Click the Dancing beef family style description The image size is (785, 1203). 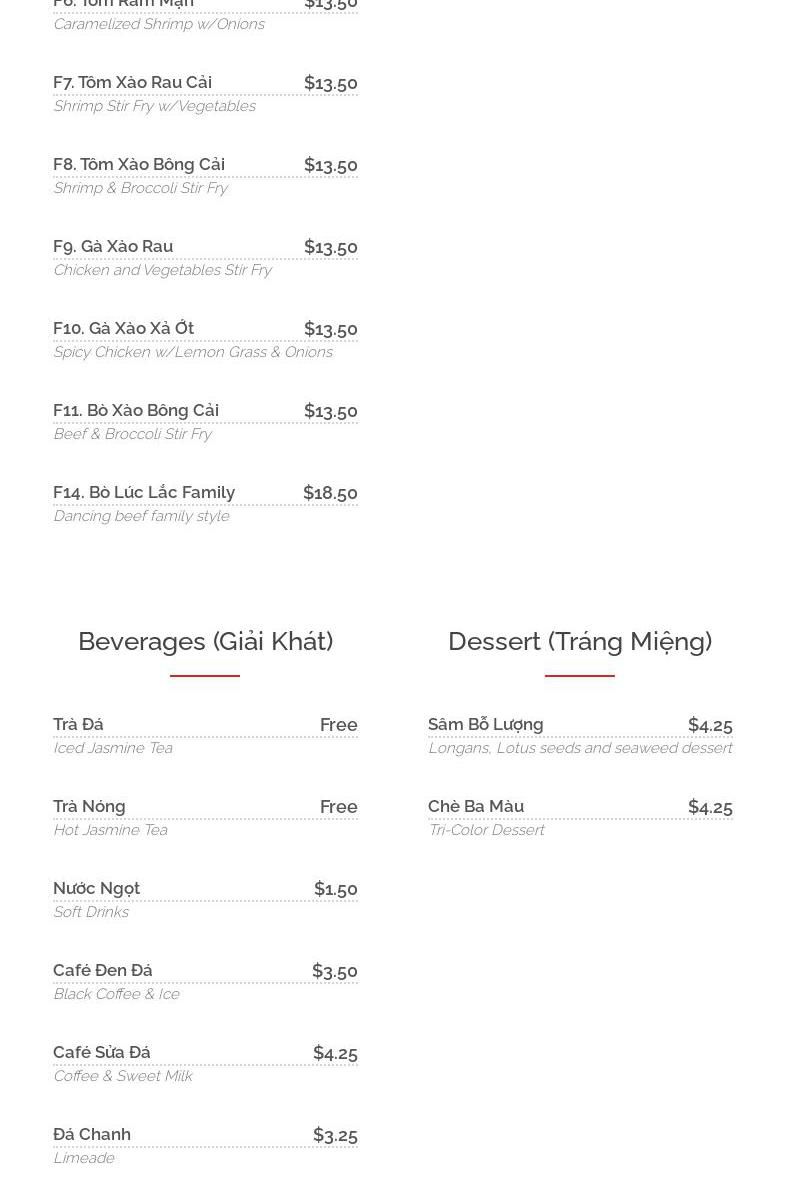tap(141, 516)
